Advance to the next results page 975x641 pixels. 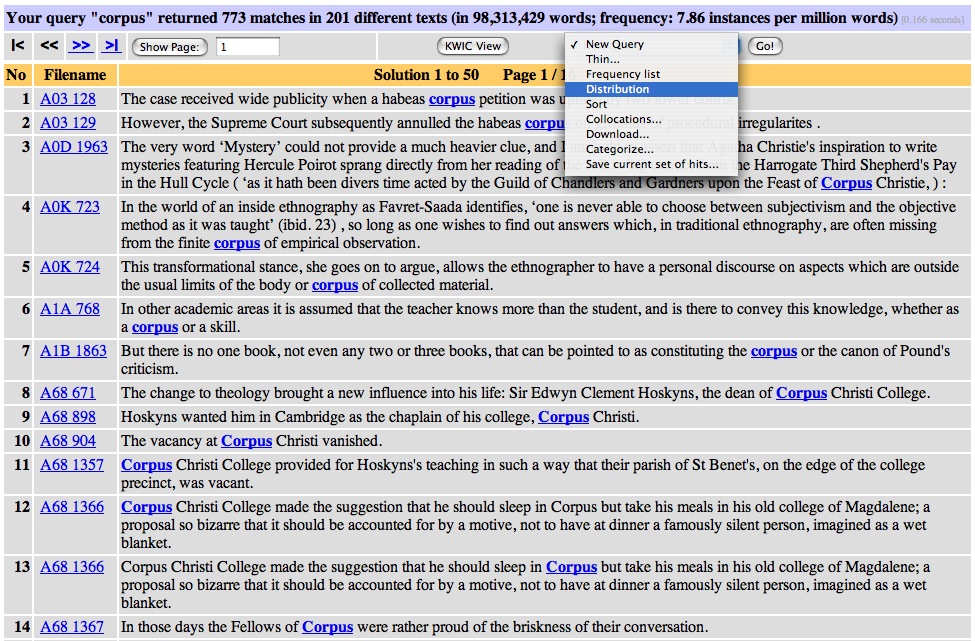tap(81, 46)
